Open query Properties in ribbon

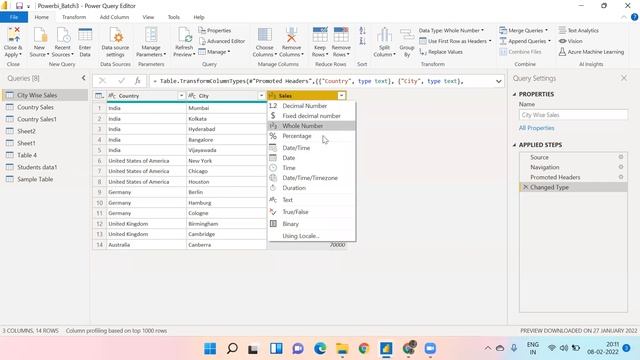point(215,31)
